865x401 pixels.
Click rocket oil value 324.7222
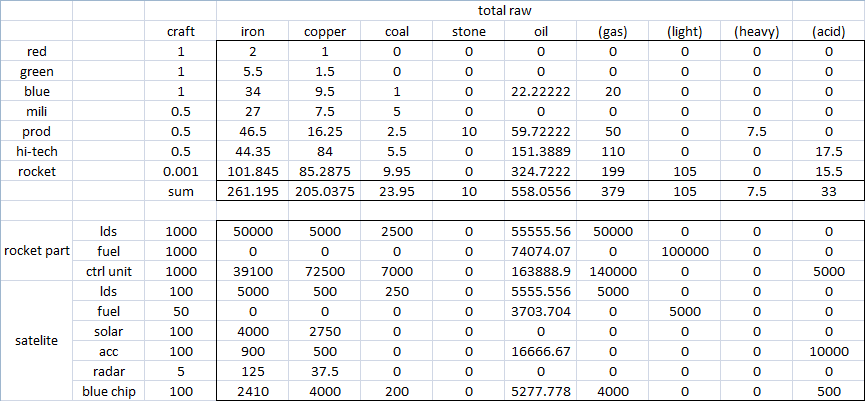coord(541,171)
